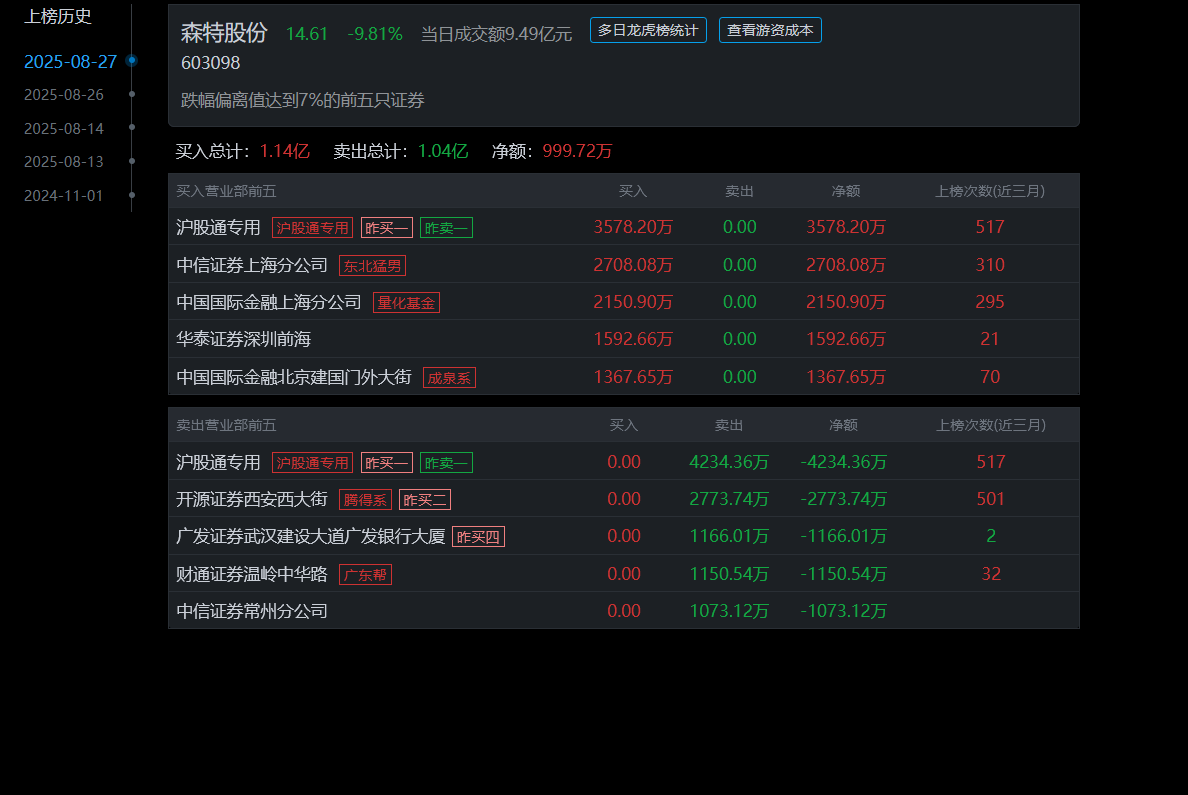The image size is (1188, 795).
Task: Click net value -2773.74万
Action: [843, 499]
